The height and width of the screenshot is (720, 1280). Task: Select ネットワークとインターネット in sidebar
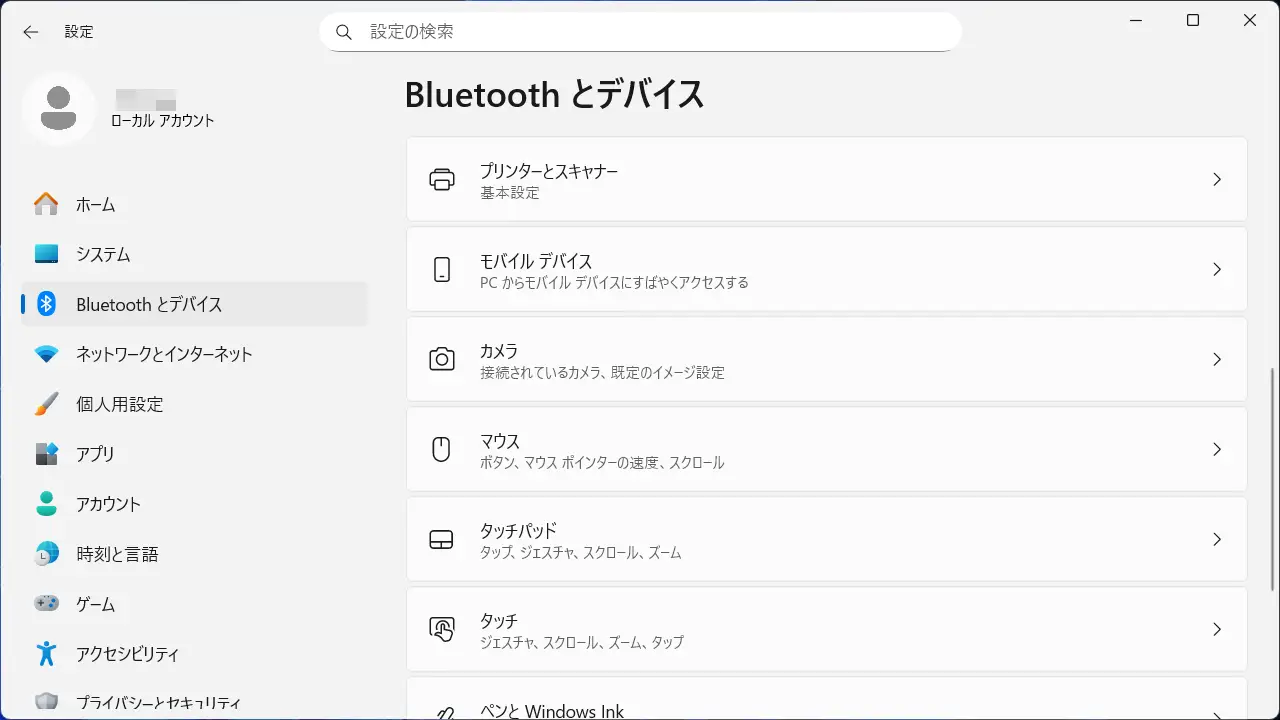164,354
